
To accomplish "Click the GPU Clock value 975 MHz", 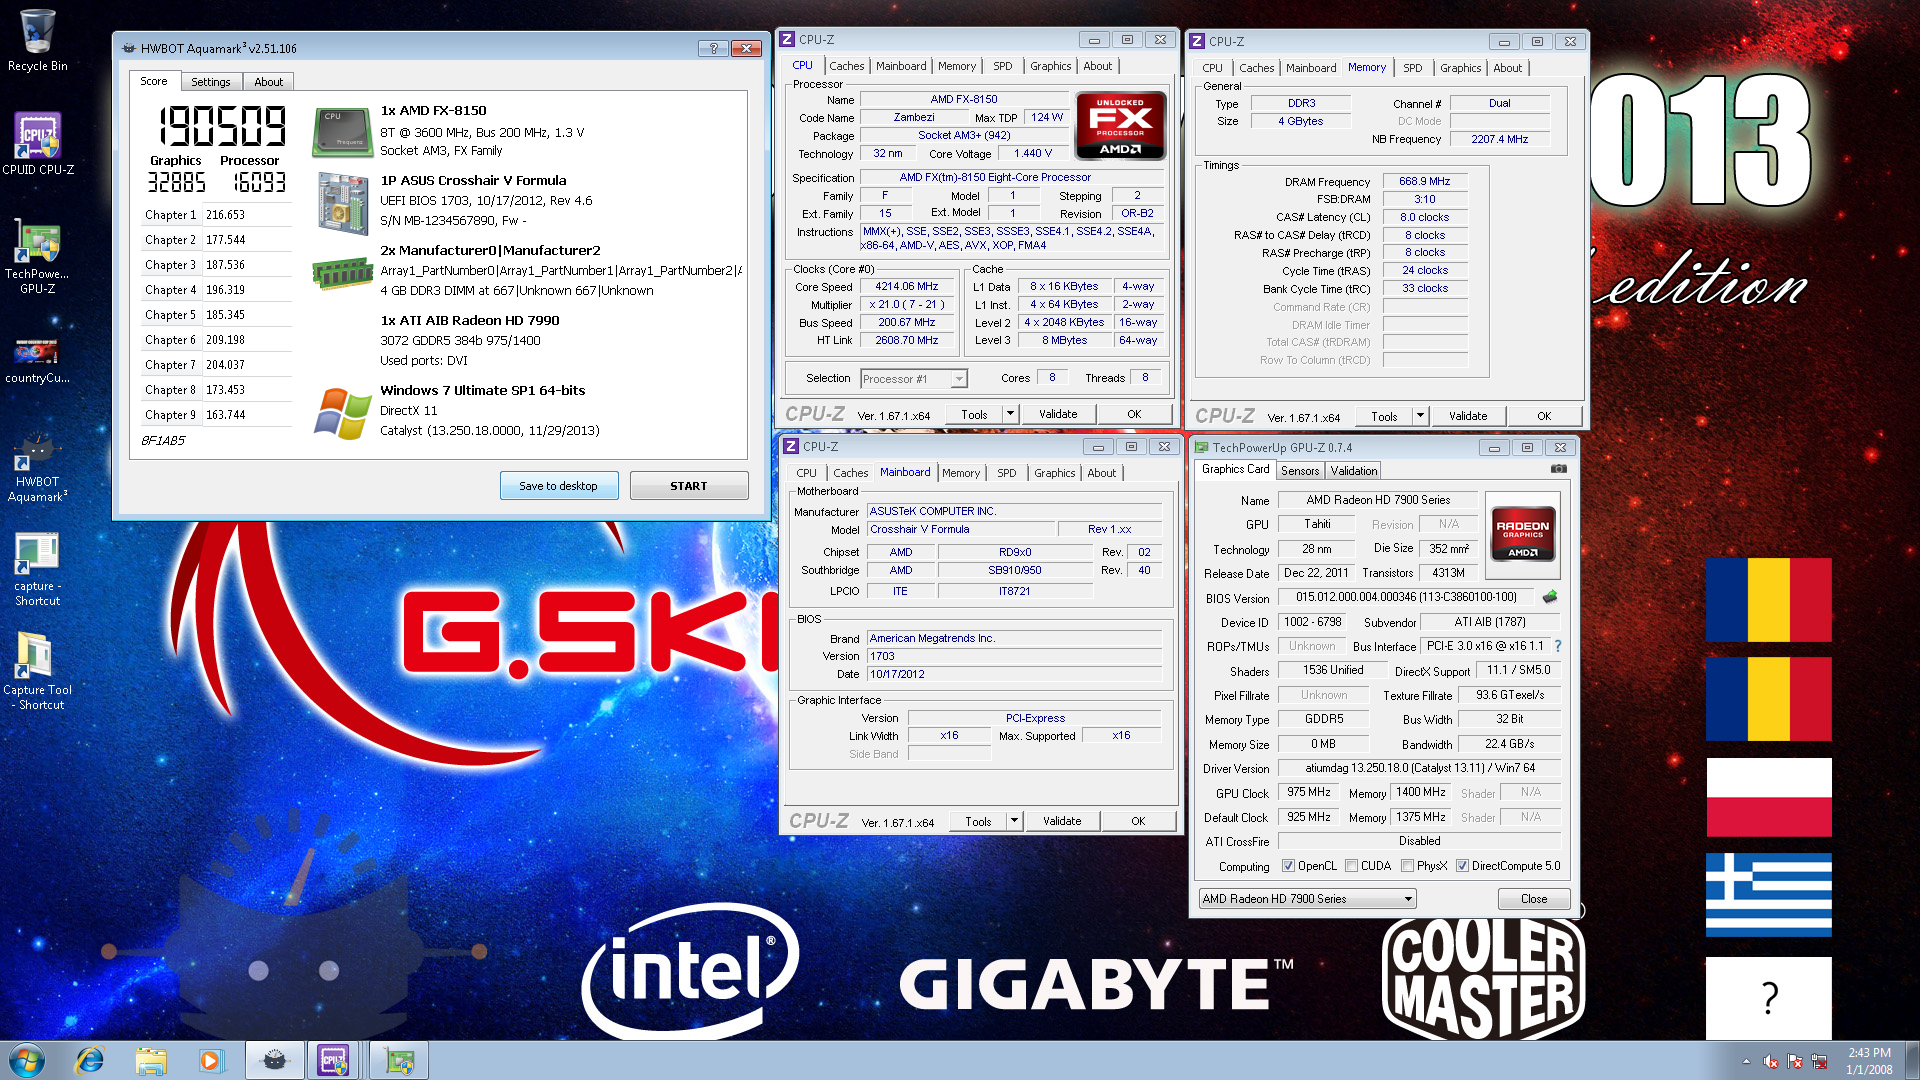I will [x=1308, y=792].
